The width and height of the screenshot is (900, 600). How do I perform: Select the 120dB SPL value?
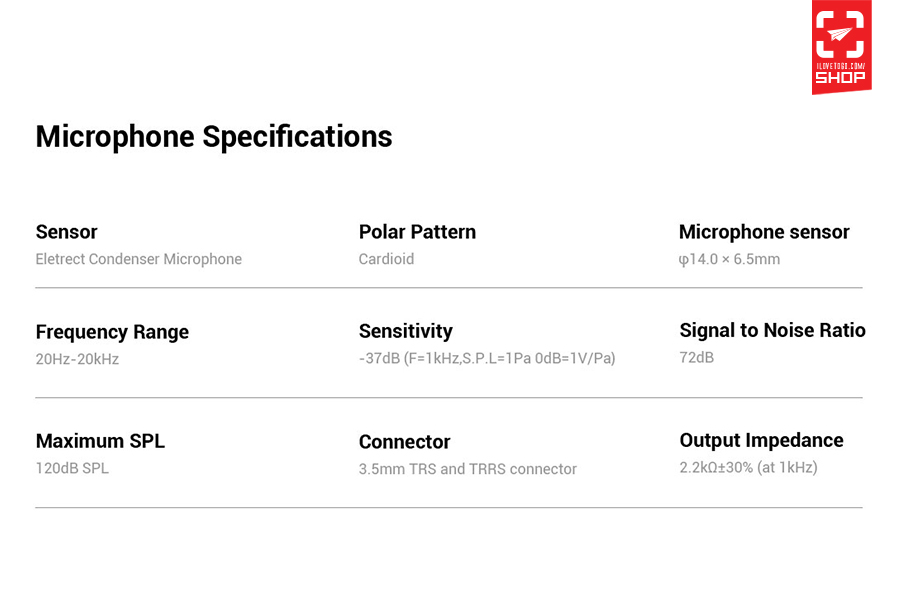click(x=72, y=468)
